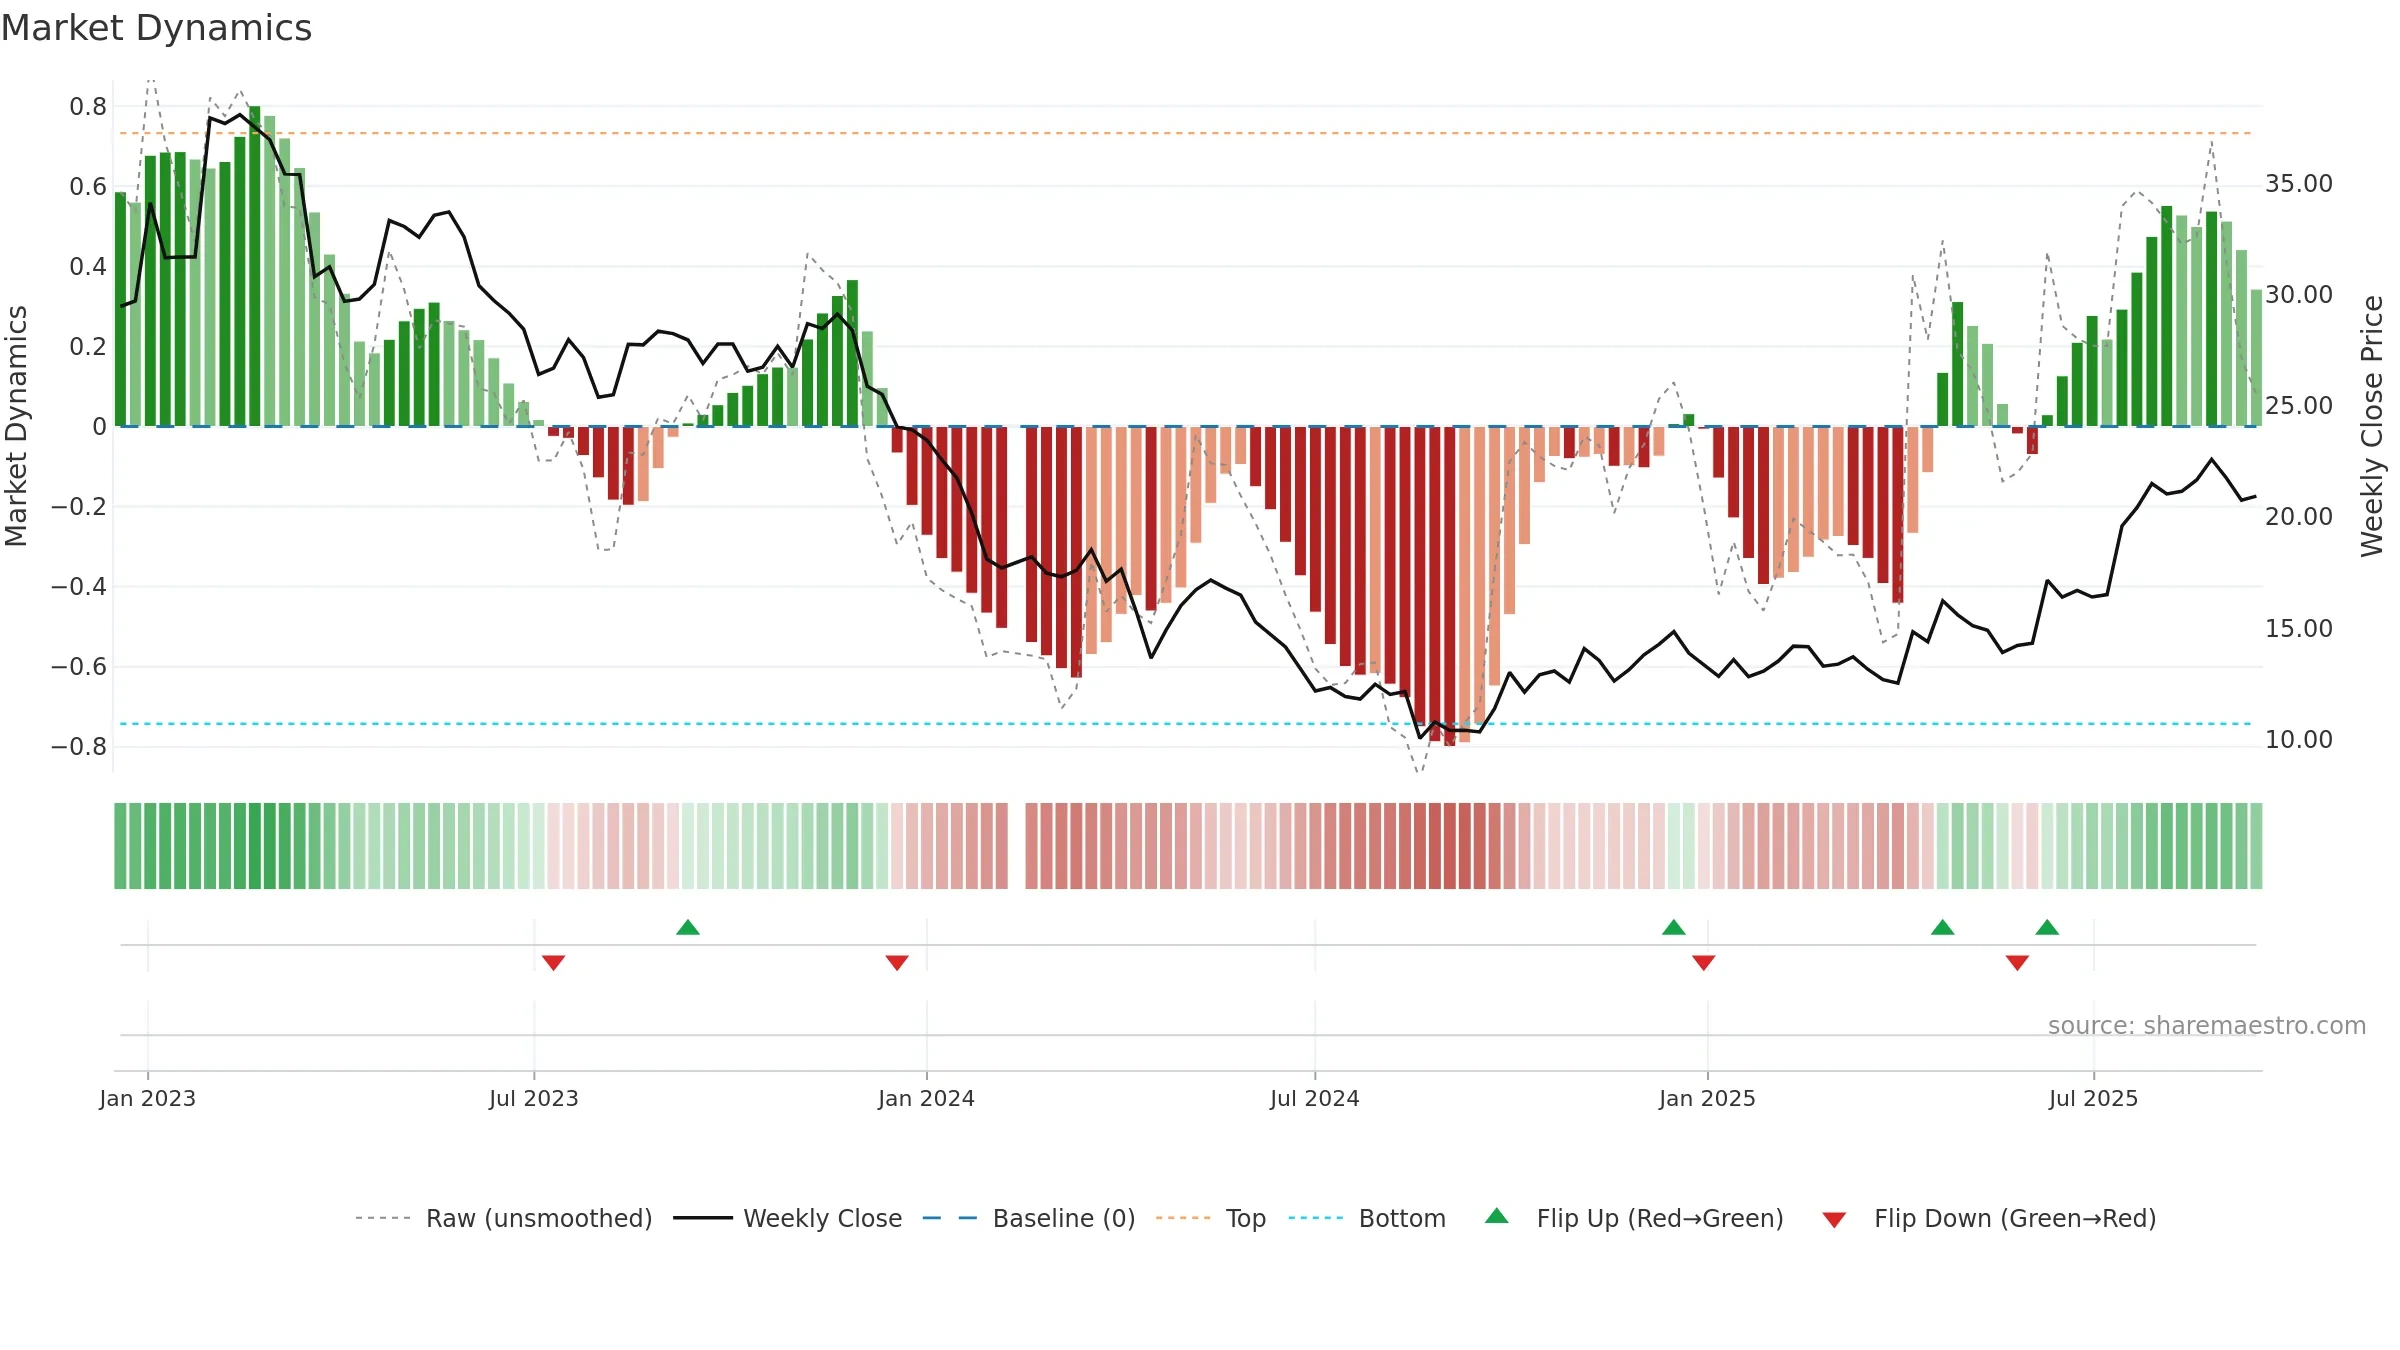Toggle the Baseline (0) legend entry
The image size is (2400, 1350).
point(1028,1218)
